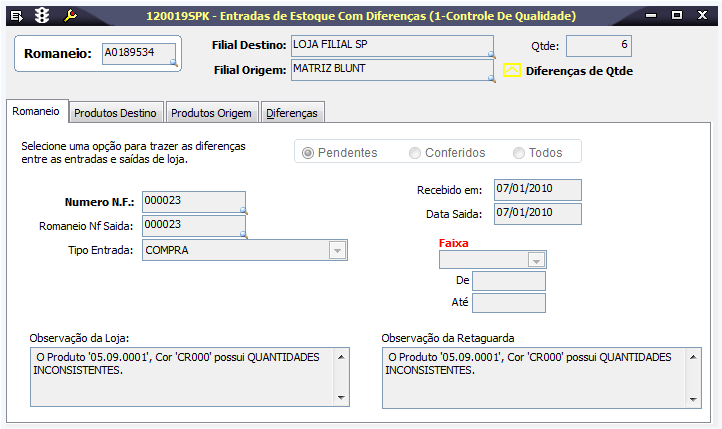The width and height of the screenshot is (722, 429).
Task: Click the yellow Diferenças de Qtde envelope icon
Action: click(512, 71)
